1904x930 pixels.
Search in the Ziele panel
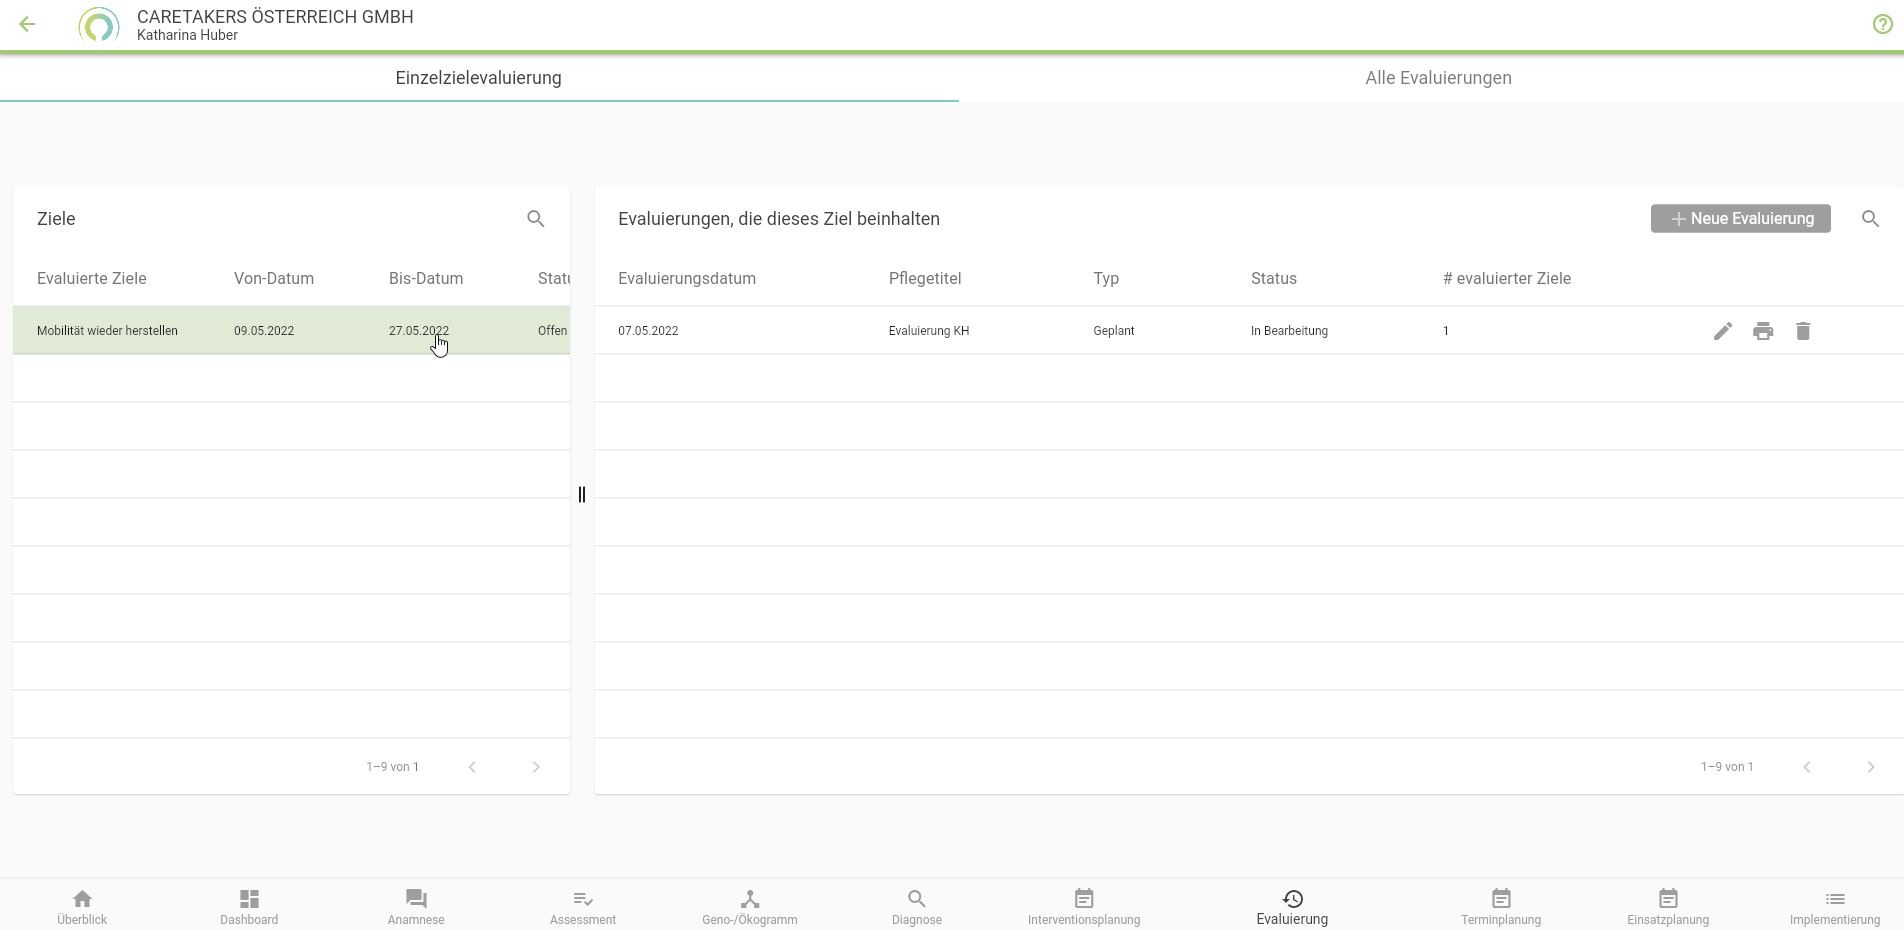click(x=535, y=219)
